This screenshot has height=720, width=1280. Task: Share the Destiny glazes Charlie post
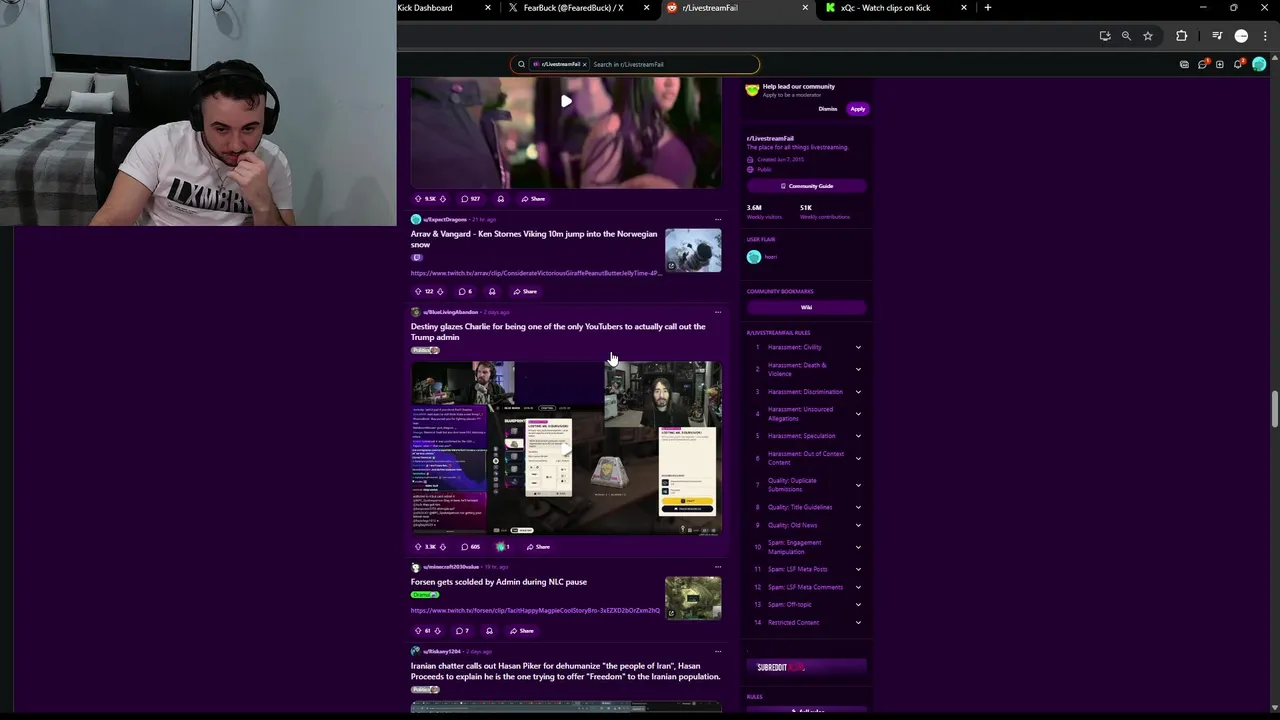(x=539, y=546)
